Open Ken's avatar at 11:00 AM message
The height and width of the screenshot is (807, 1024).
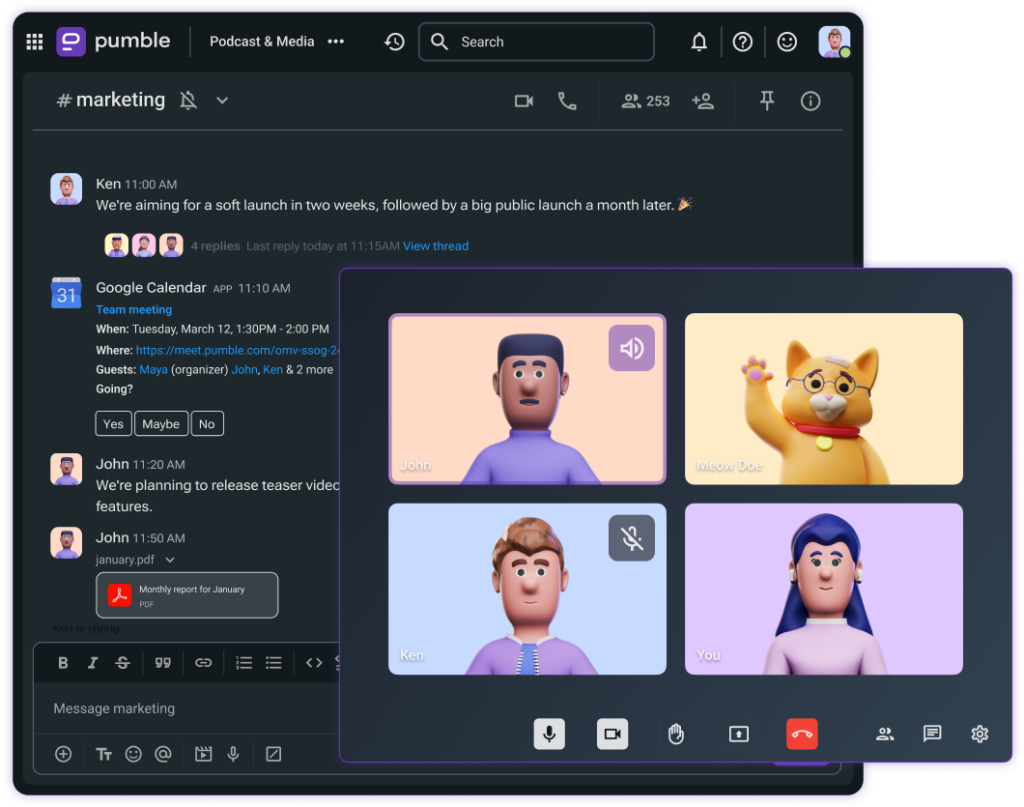coord(67,189)
